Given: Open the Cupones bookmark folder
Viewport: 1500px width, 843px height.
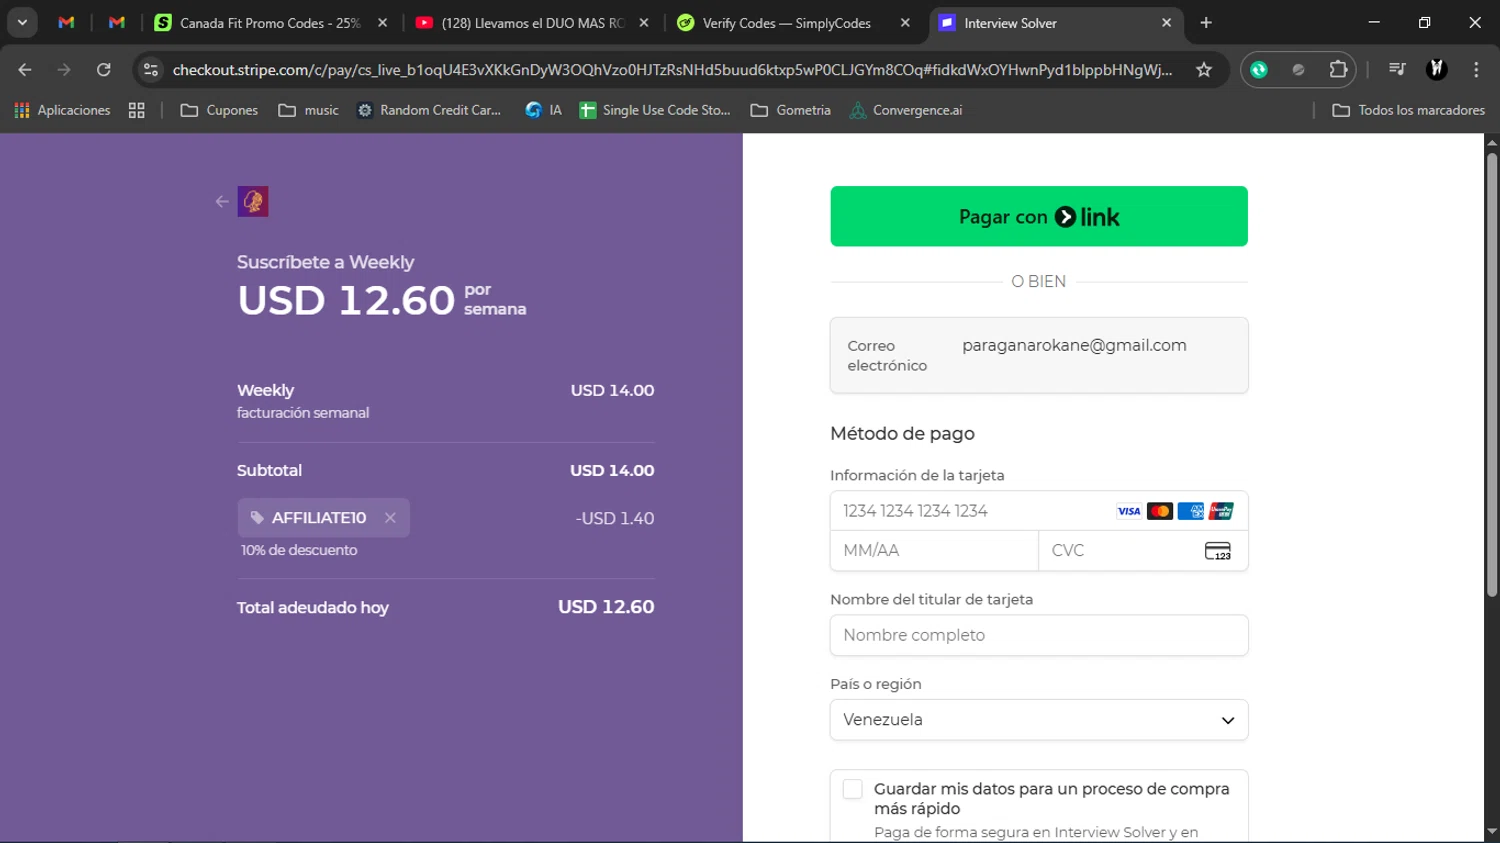Looking at the screenshot, I should coord(219,110).
